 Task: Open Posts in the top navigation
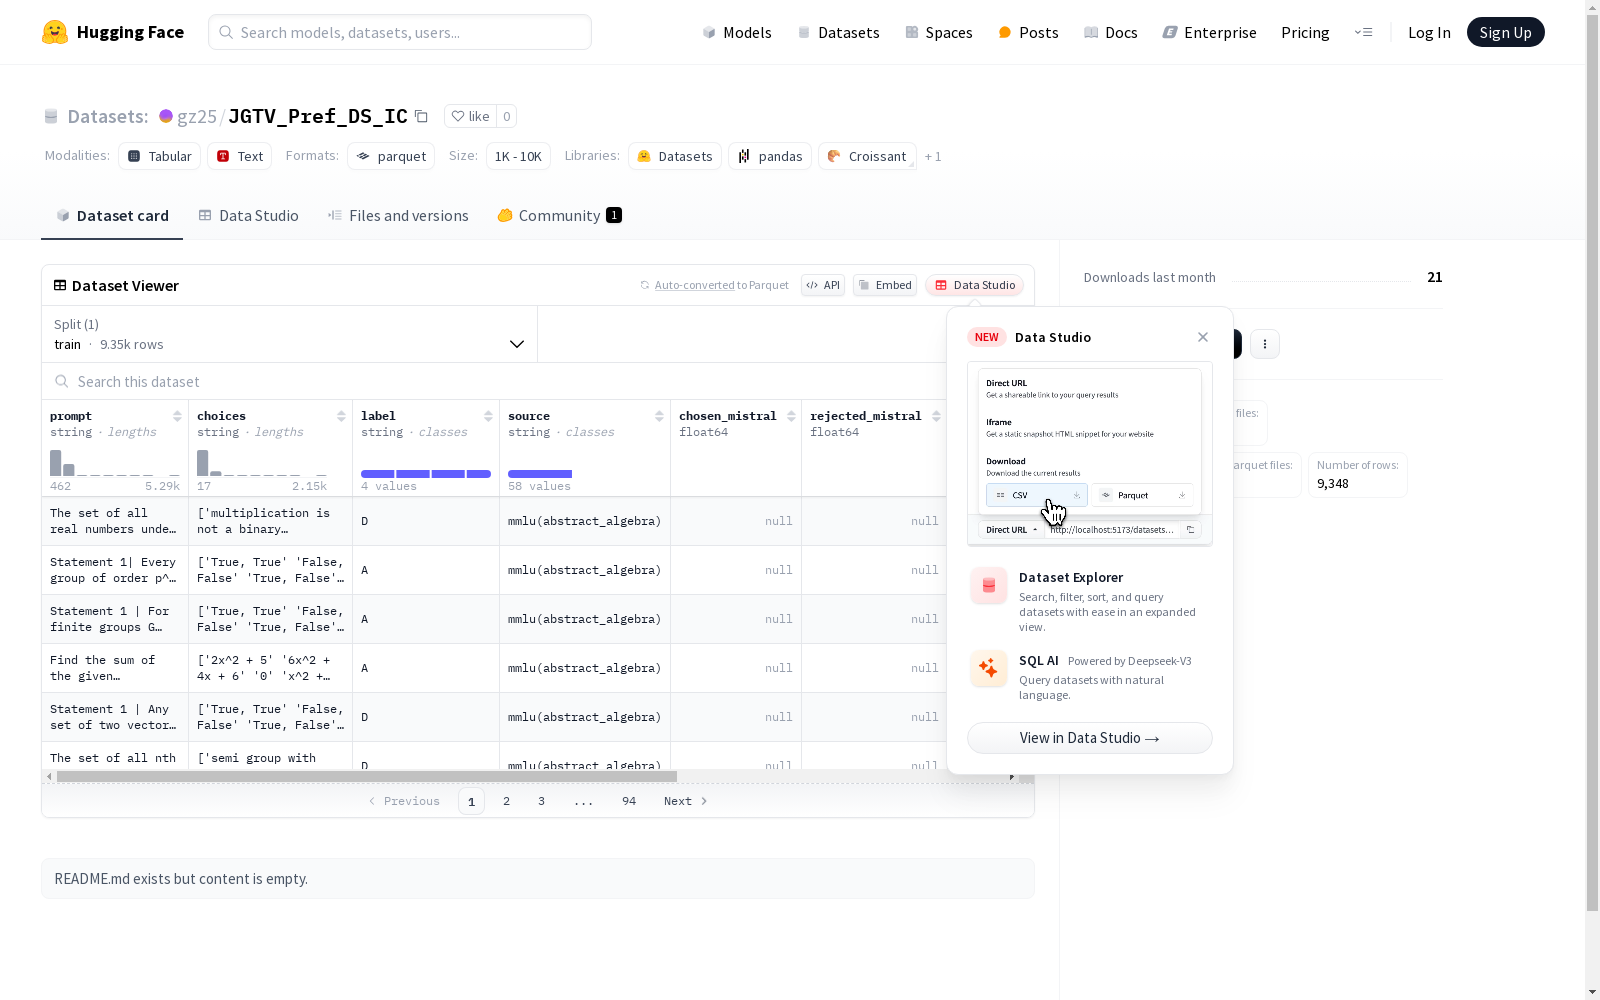(1028, 32)
